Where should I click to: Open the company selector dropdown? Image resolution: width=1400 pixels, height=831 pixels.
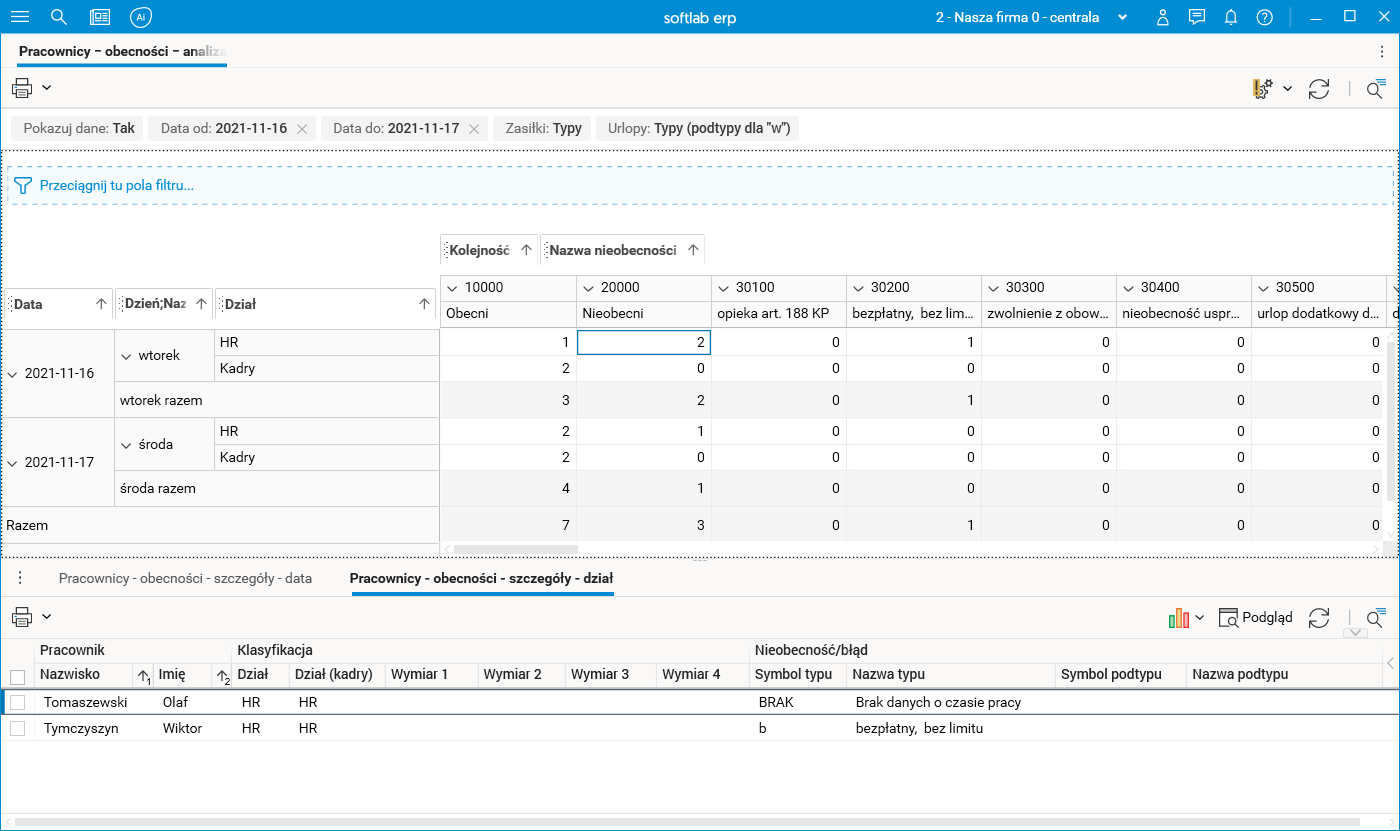[x=1122, y=17]
